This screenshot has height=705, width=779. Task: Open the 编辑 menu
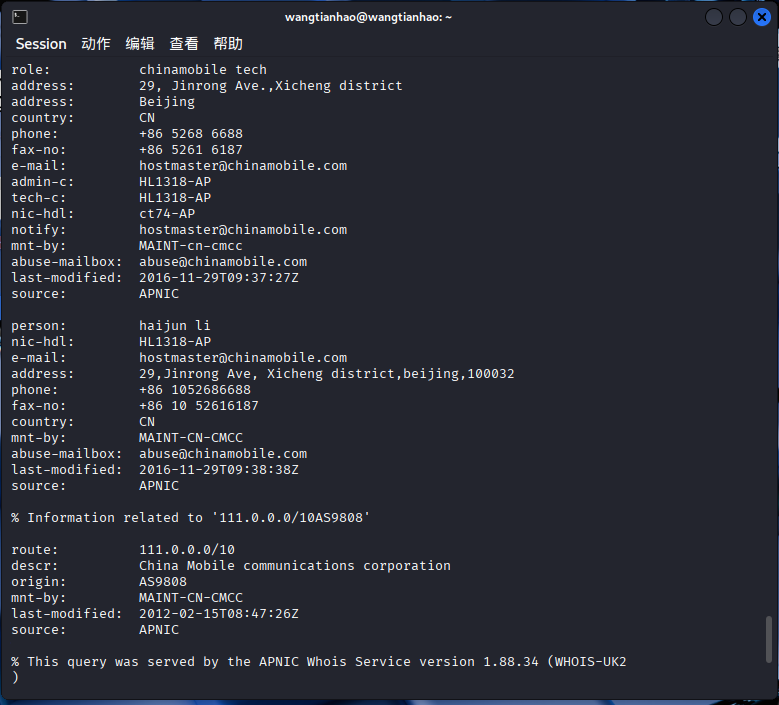(140, 44)
